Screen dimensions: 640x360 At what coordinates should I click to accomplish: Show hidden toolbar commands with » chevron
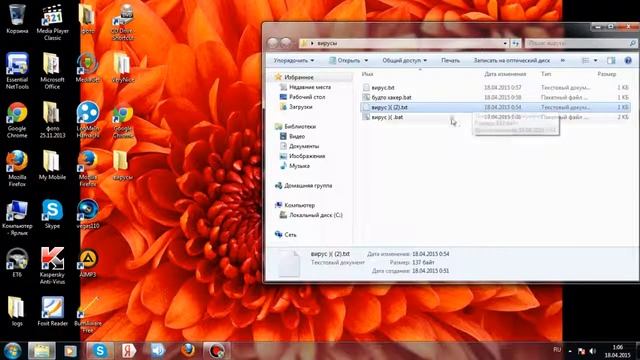[x=562, y=60]
